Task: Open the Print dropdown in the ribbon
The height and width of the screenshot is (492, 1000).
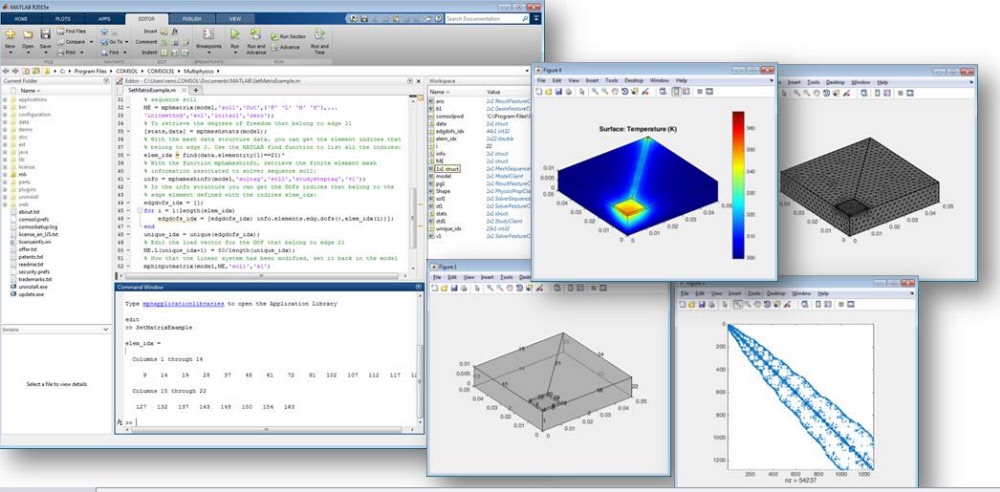Action: point(82,52)
